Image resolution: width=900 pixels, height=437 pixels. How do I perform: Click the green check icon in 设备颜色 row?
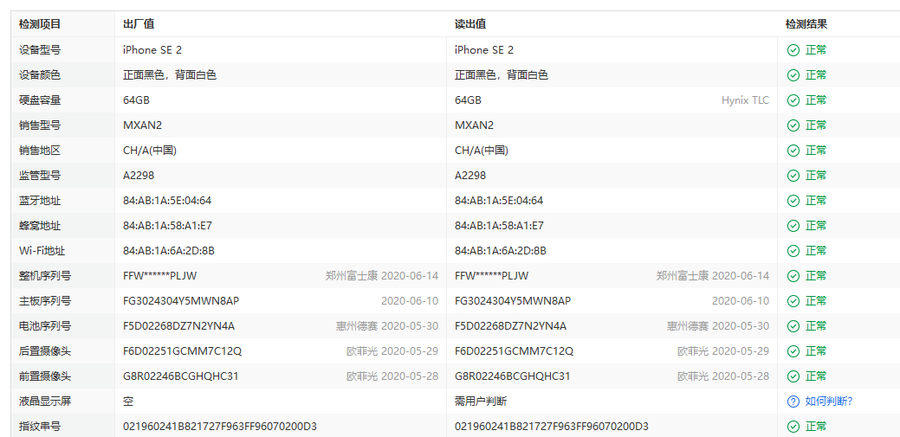click(793, 75)
